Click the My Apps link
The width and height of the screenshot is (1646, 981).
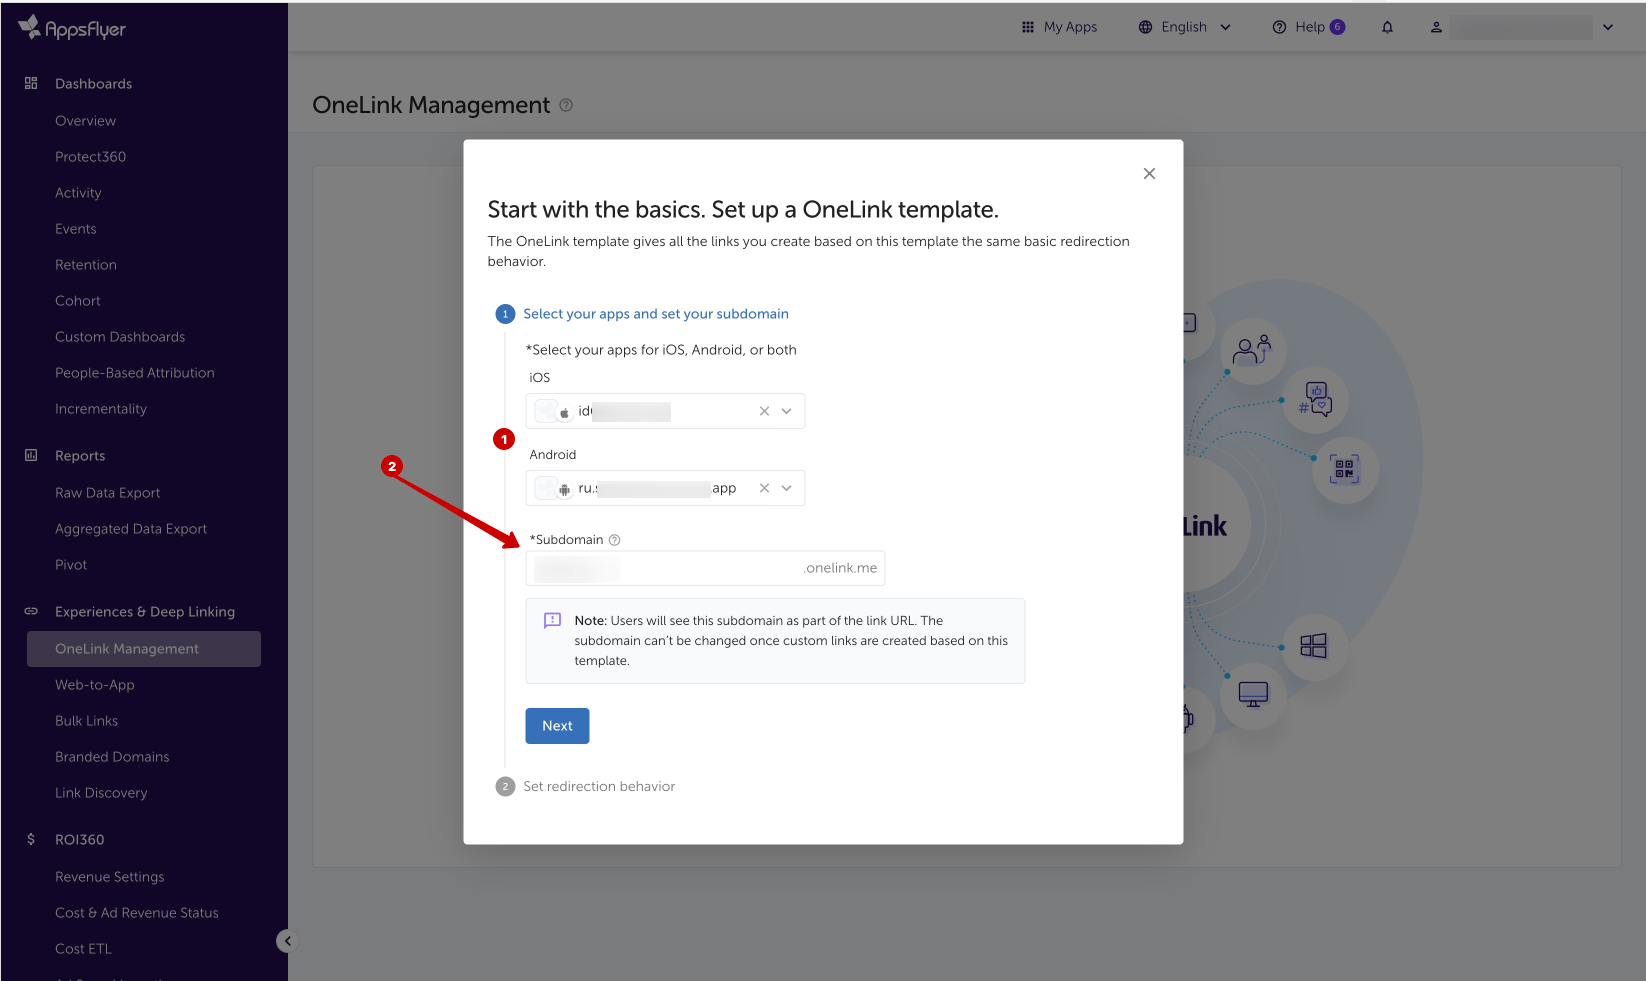click(1070, 27)
